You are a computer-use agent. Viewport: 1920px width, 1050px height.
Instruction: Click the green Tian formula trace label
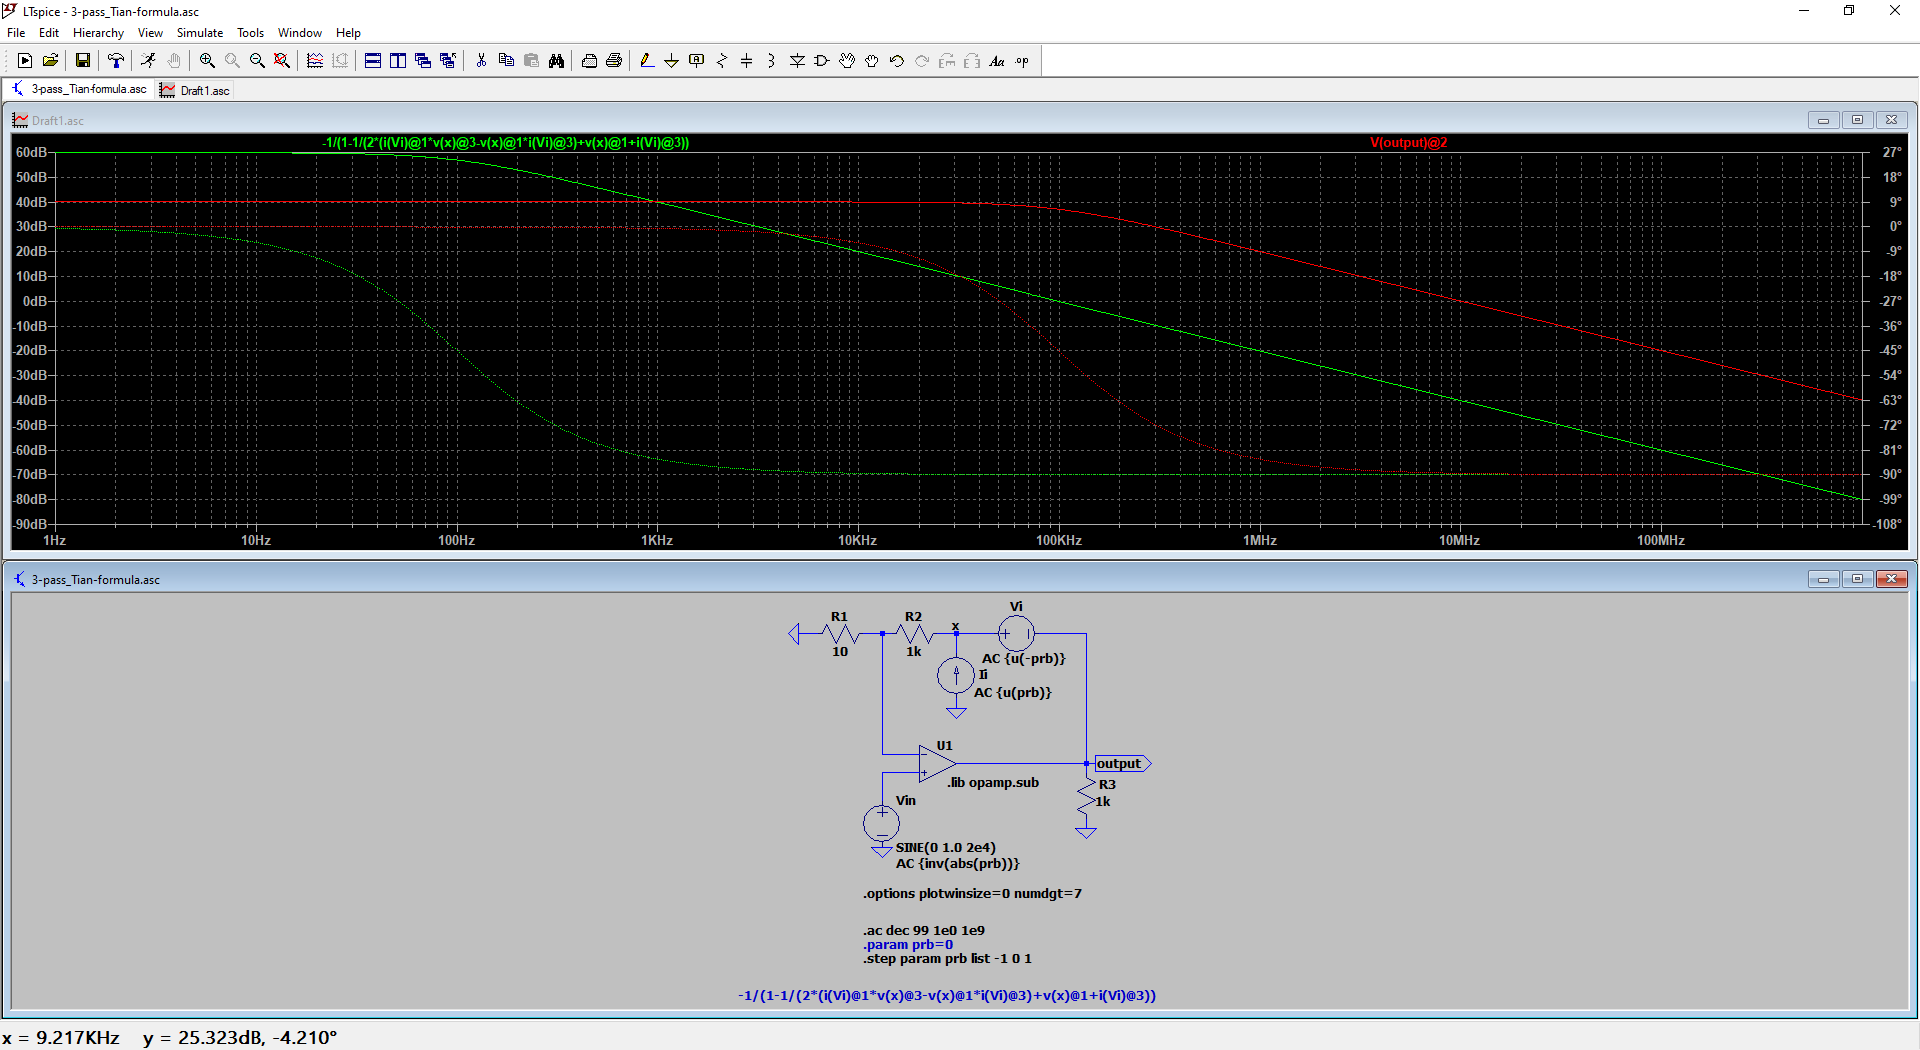[505, 143]
